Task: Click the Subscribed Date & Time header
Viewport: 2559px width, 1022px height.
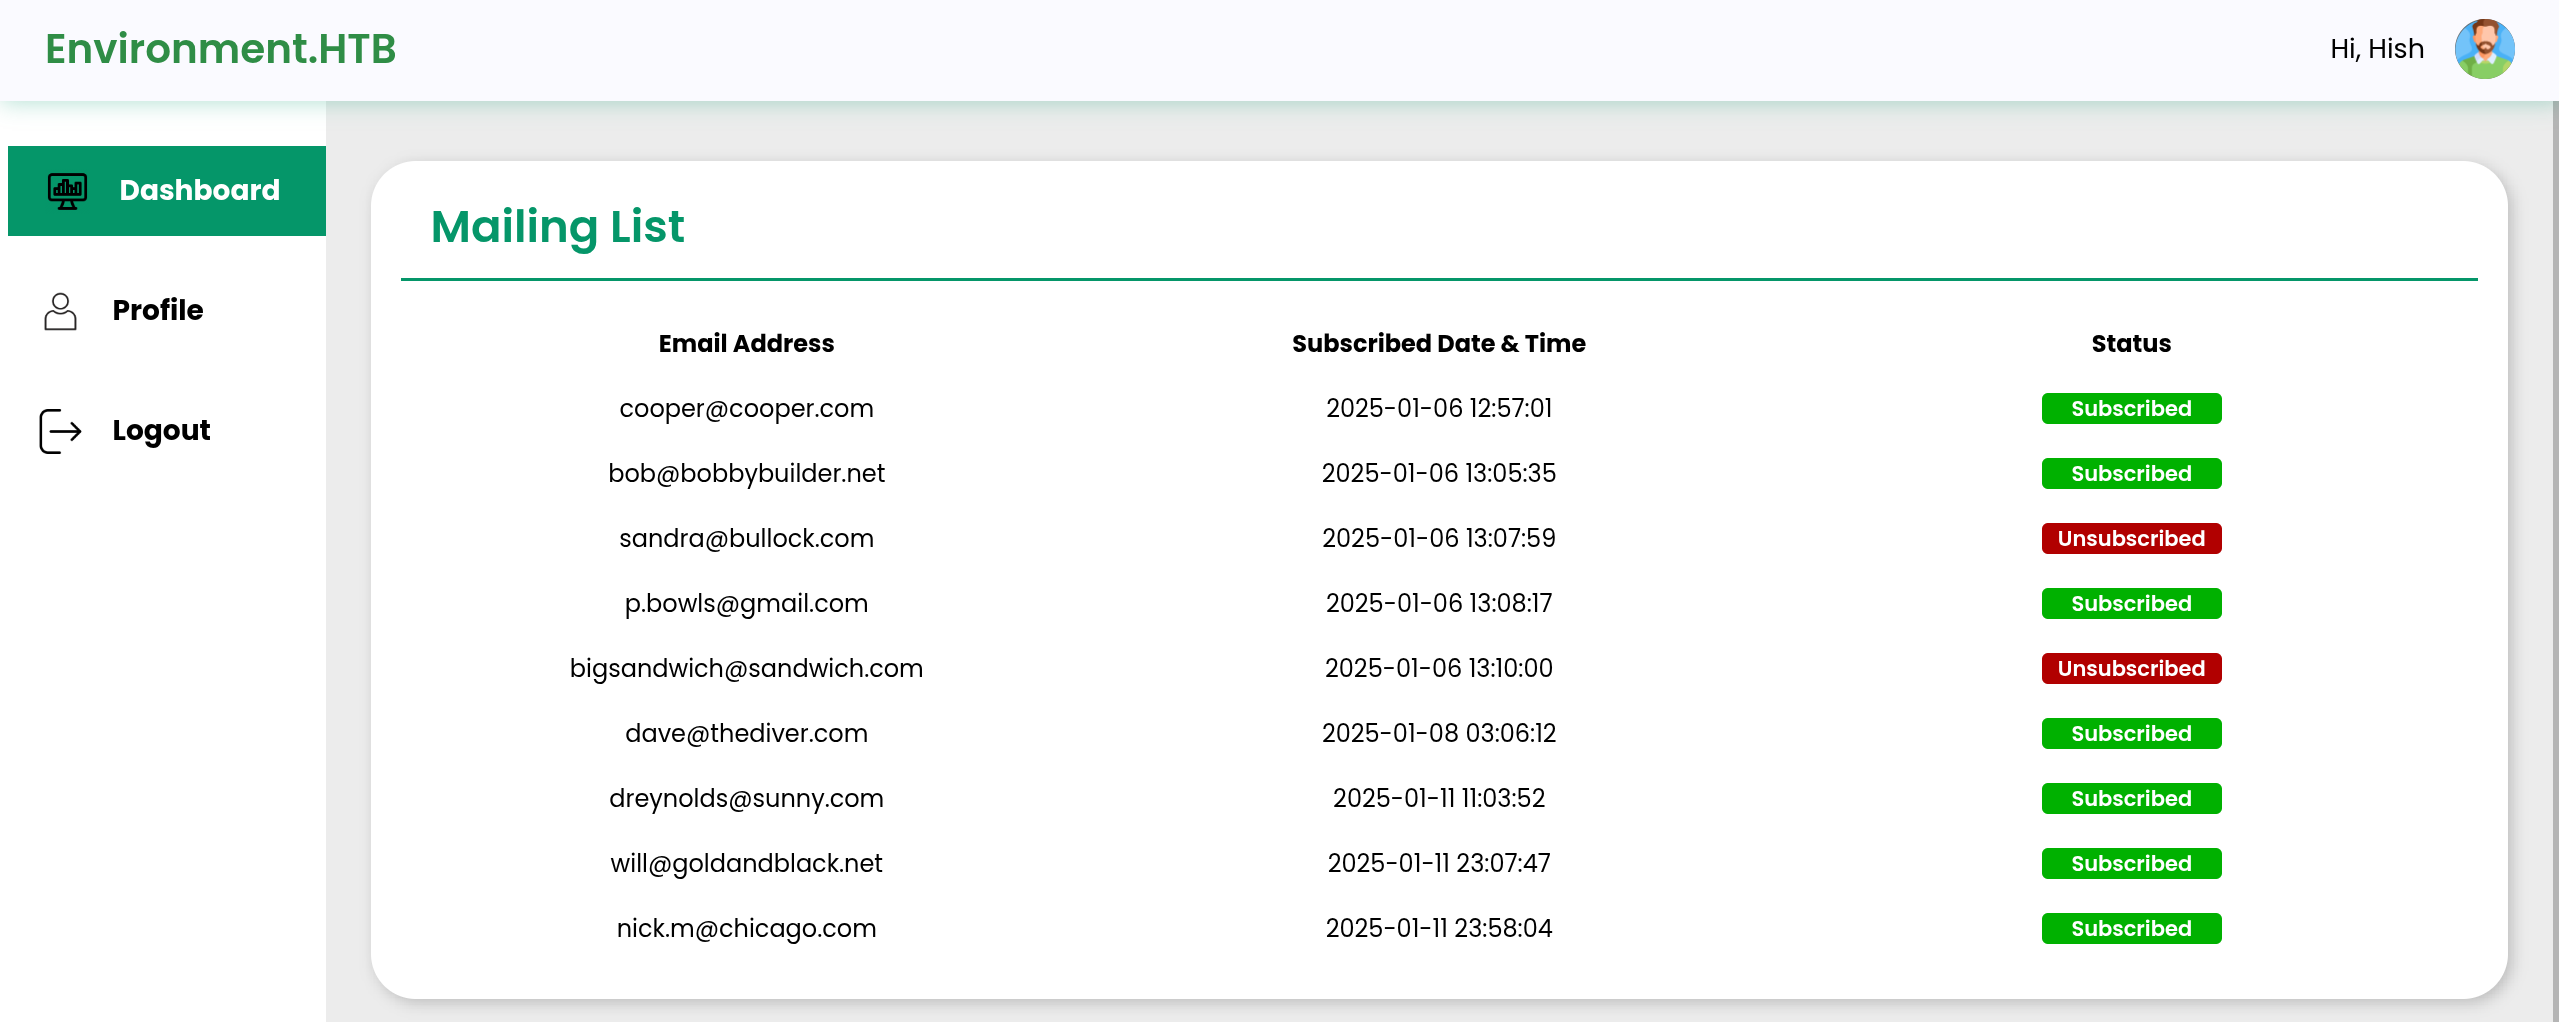Action: [x=1438, y=344]
